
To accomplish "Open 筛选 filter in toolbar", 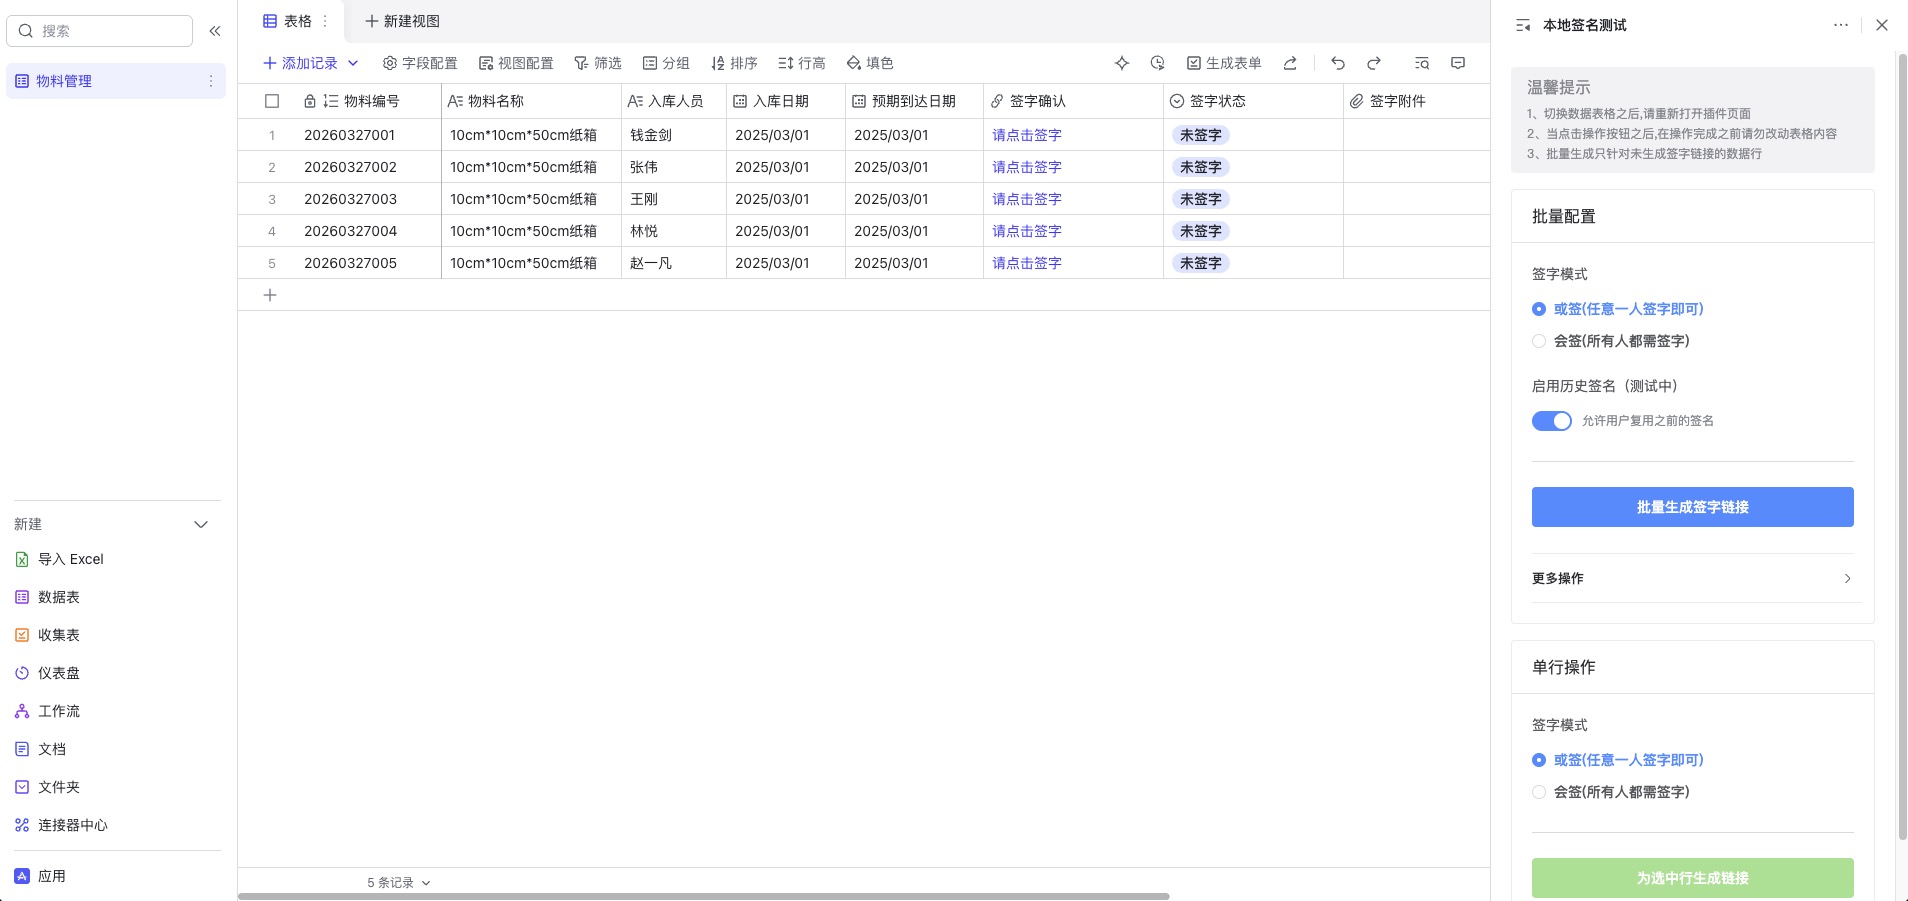I will 598,63.
